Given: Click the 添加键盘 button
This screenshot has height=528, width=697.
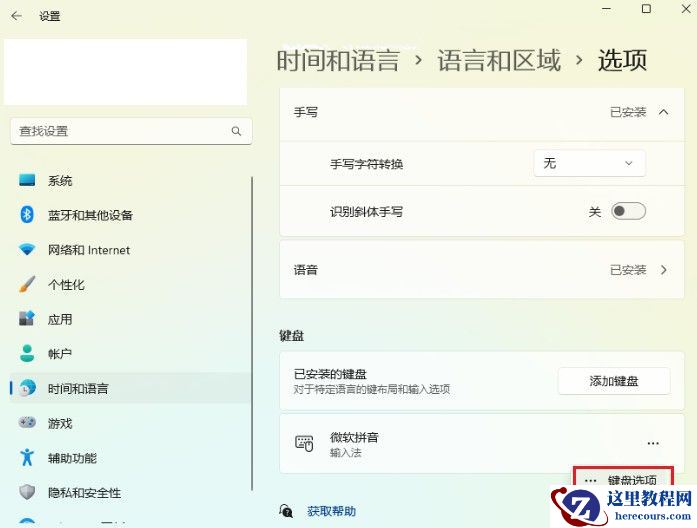Looking at the screenshot, I should 614,381.
